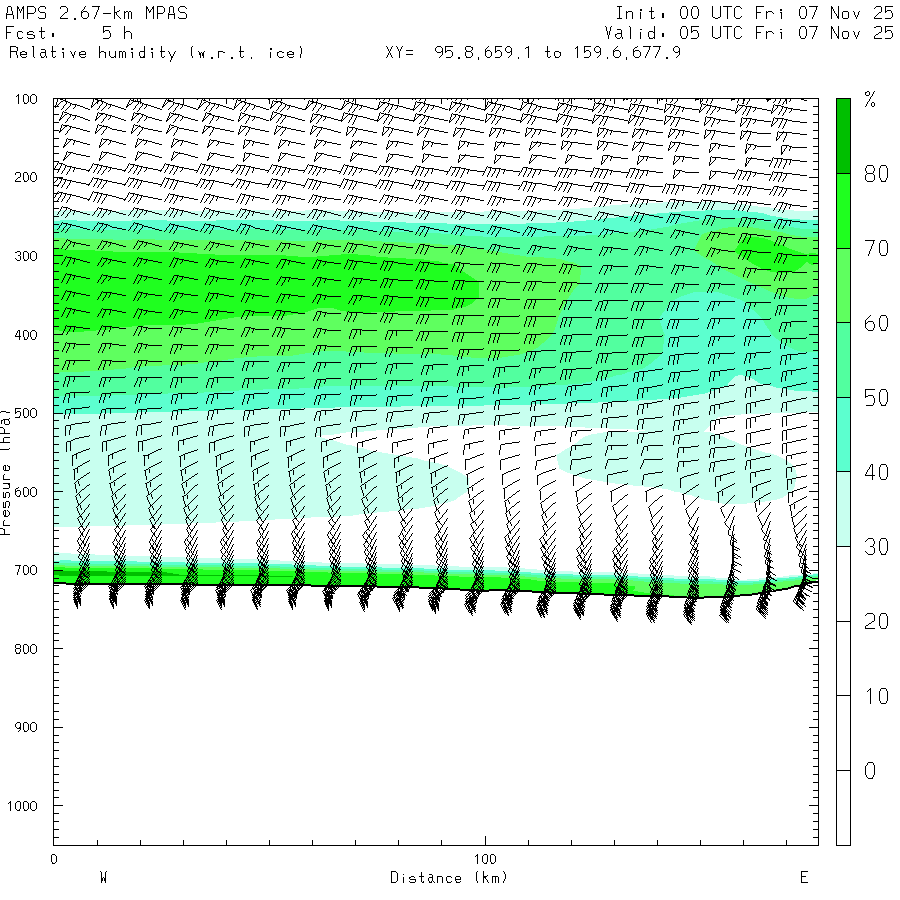Viewport: 900px width, 900px height.
Task: Click the '0' colorbar label
Action: (x=870, y=771)
